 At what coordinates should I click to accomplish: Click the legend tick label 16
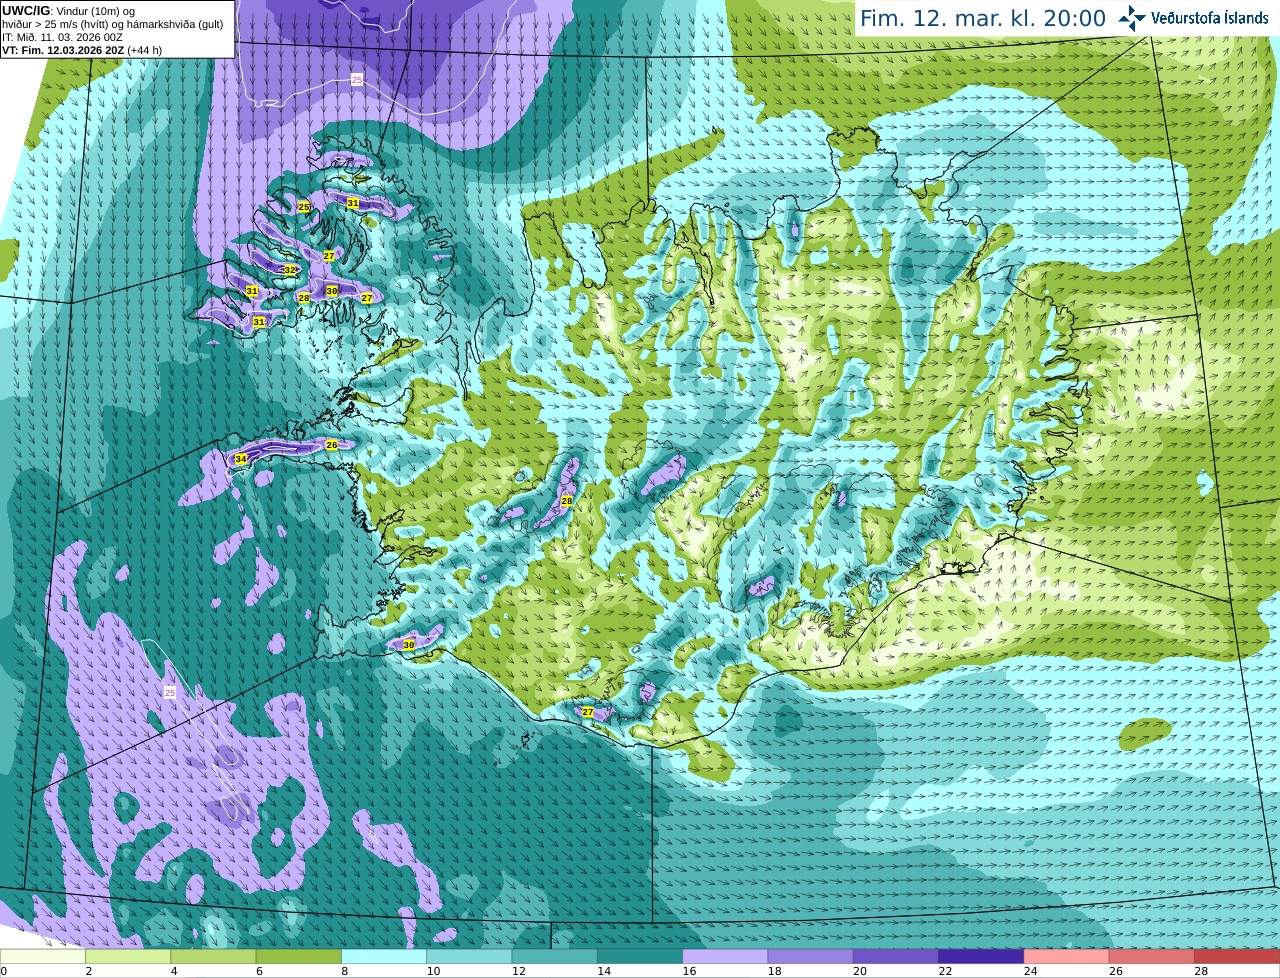[689, 971]
